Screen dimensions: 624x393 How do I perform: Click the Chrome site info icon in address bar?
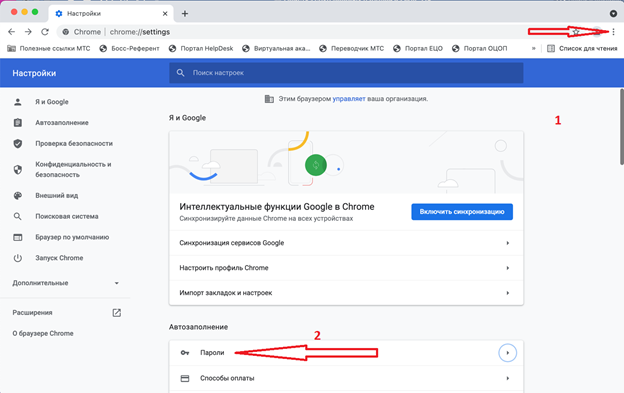click(x=66, y=32)
